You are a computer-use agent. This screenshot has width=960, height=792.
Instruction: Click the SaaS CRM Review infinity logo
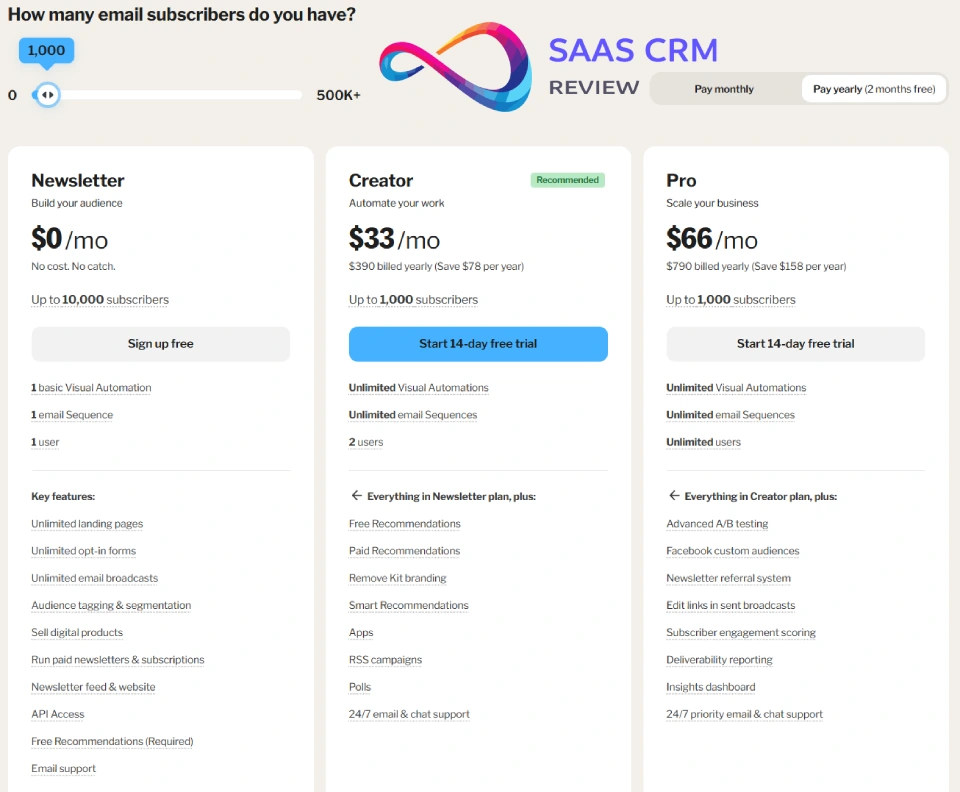pos(455,66)
